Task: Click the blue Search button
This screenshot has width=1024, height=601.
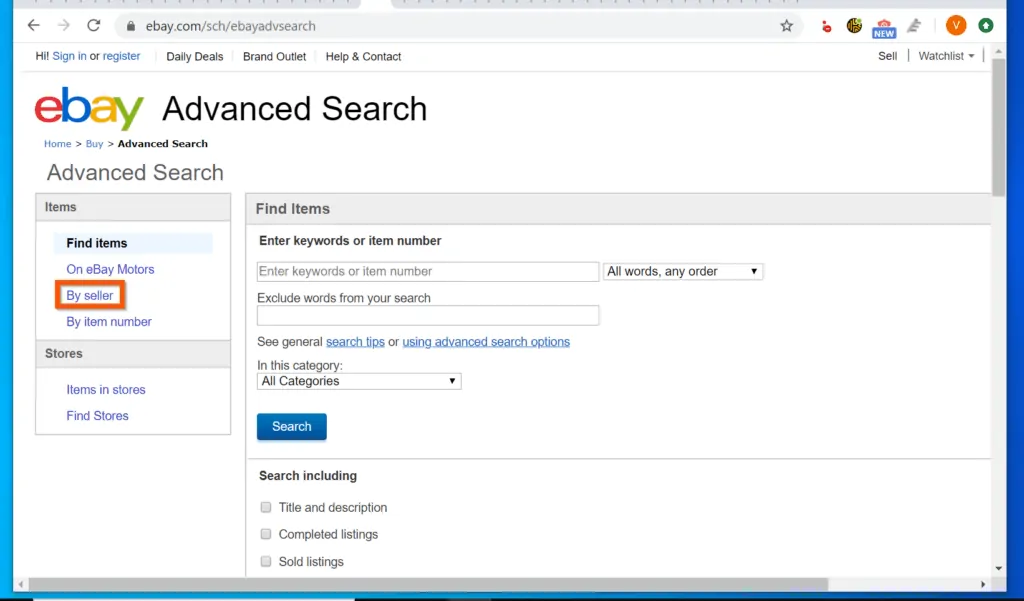Action: point(291,427)
